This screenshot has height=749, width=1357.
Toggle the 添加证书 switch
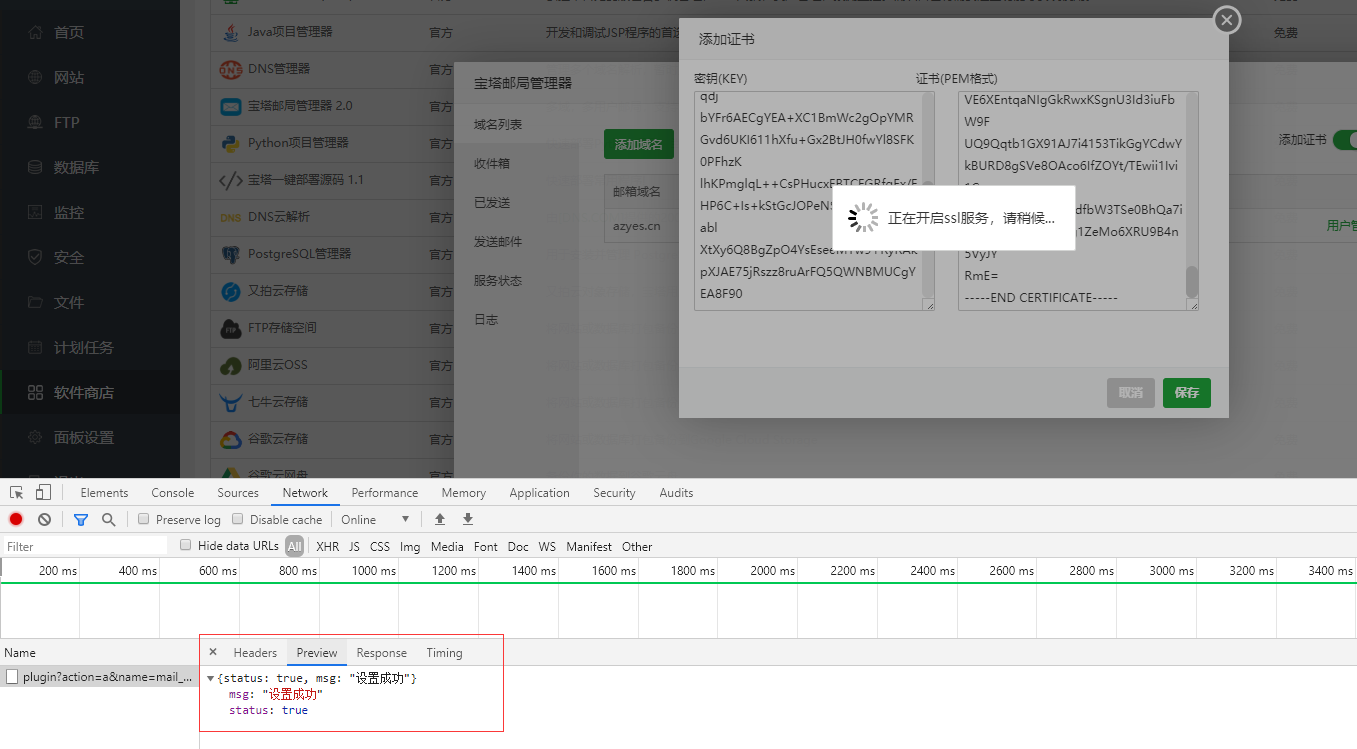click(x=1345, y=140)
